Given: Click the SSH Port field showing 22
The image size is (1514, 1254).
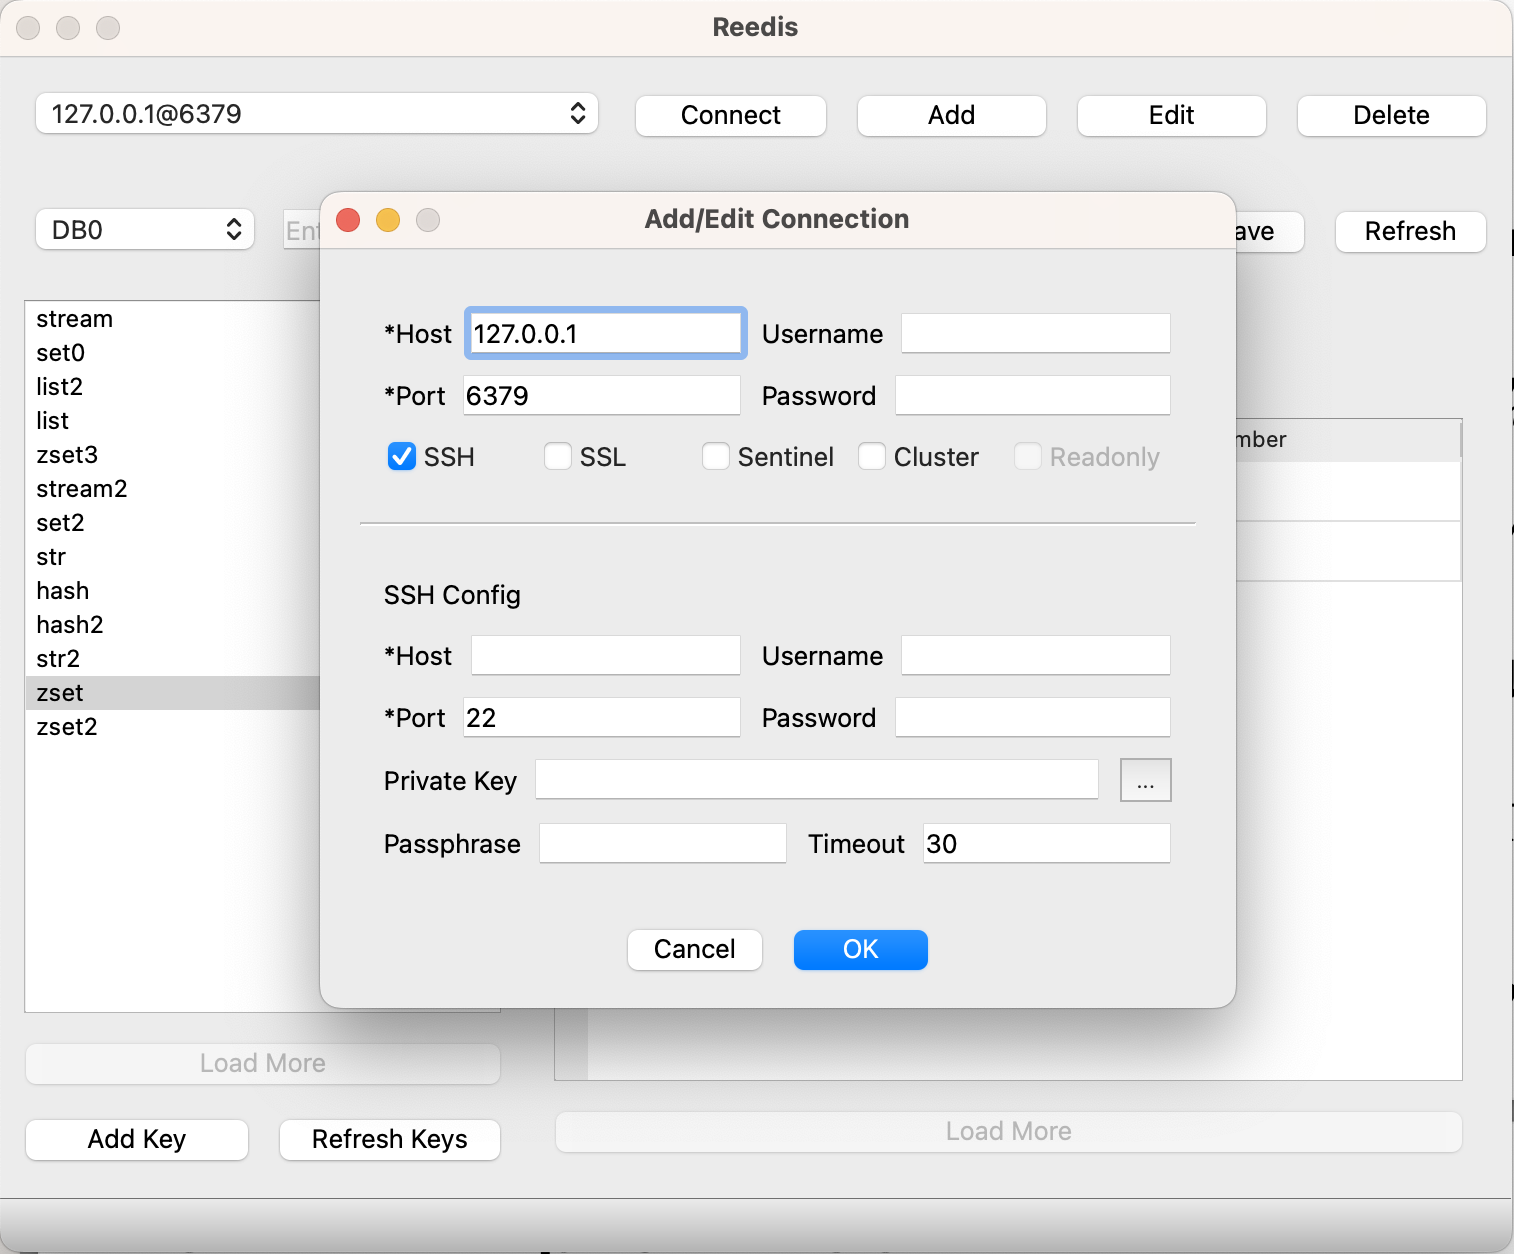Looking at the screenshot, I should point(602,717).
